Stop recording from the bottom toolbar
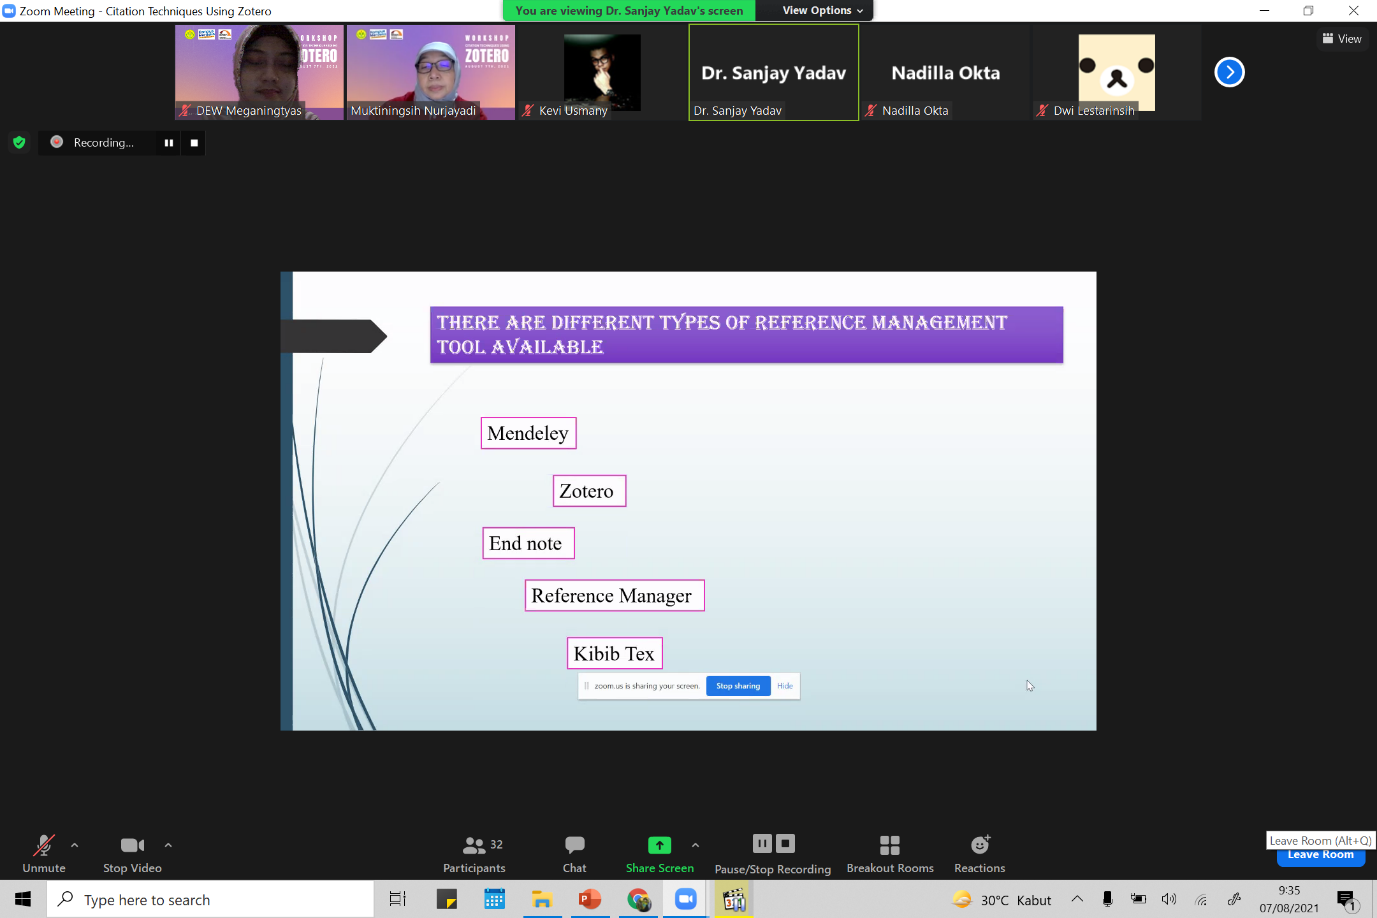Viewport: 1377px width, 918px height. (x=786, y=843)
